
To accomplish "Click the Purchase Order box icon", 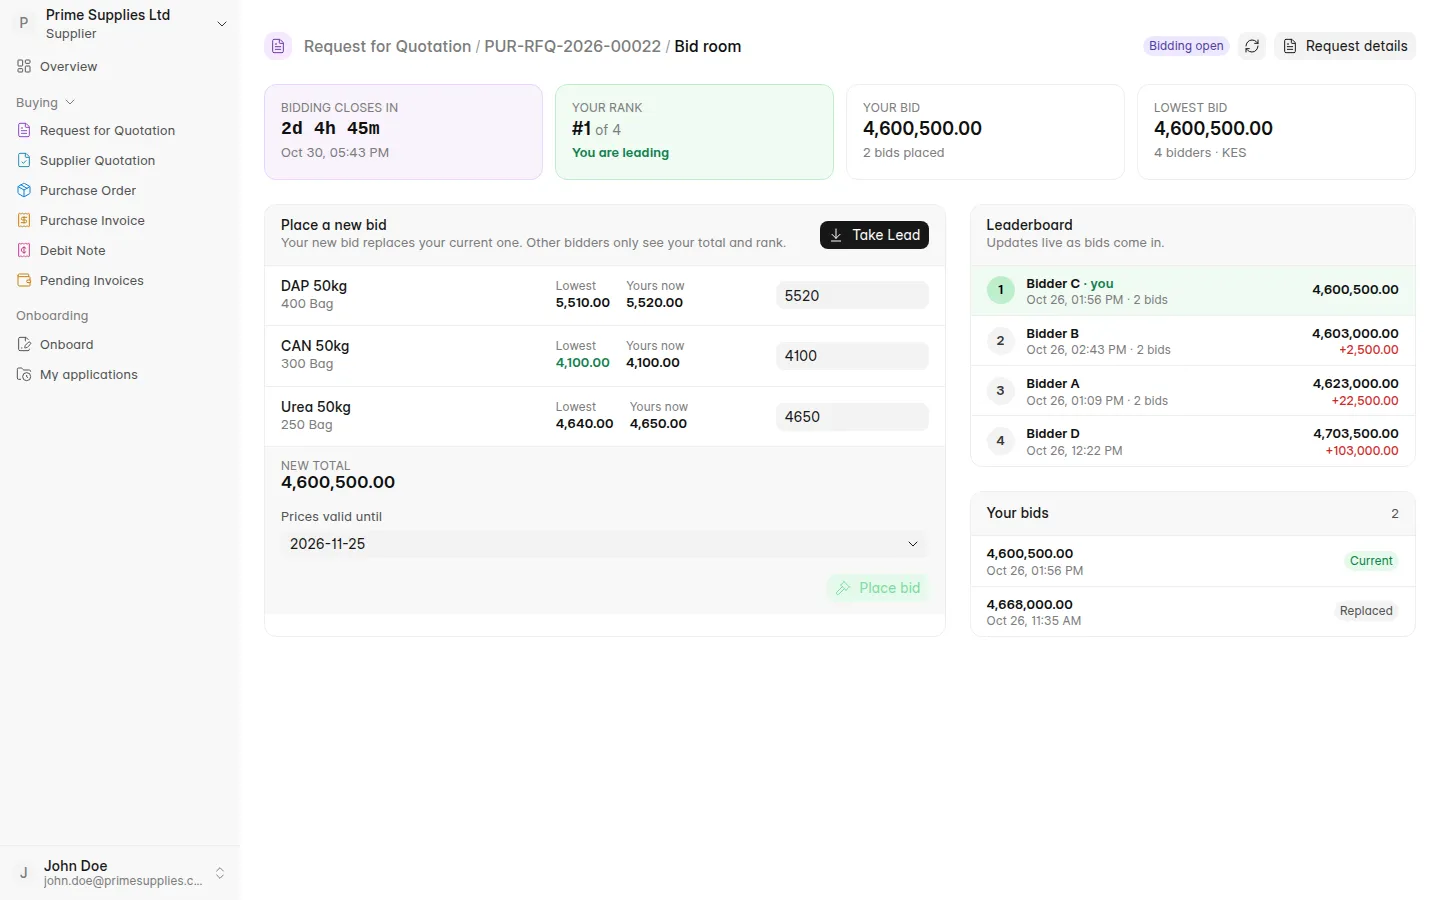I will click(24, 191).
